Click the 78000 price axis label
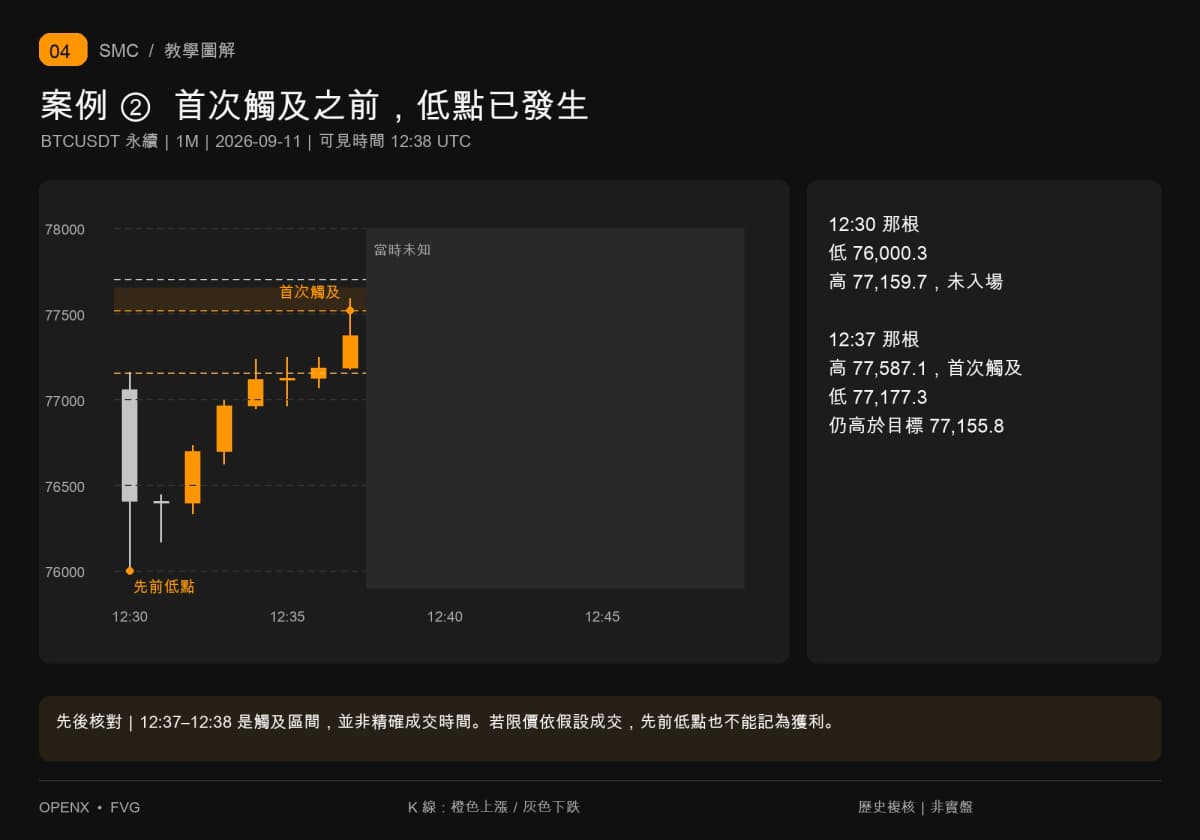This screenshot has height=840, width=1200. (65, 229)
